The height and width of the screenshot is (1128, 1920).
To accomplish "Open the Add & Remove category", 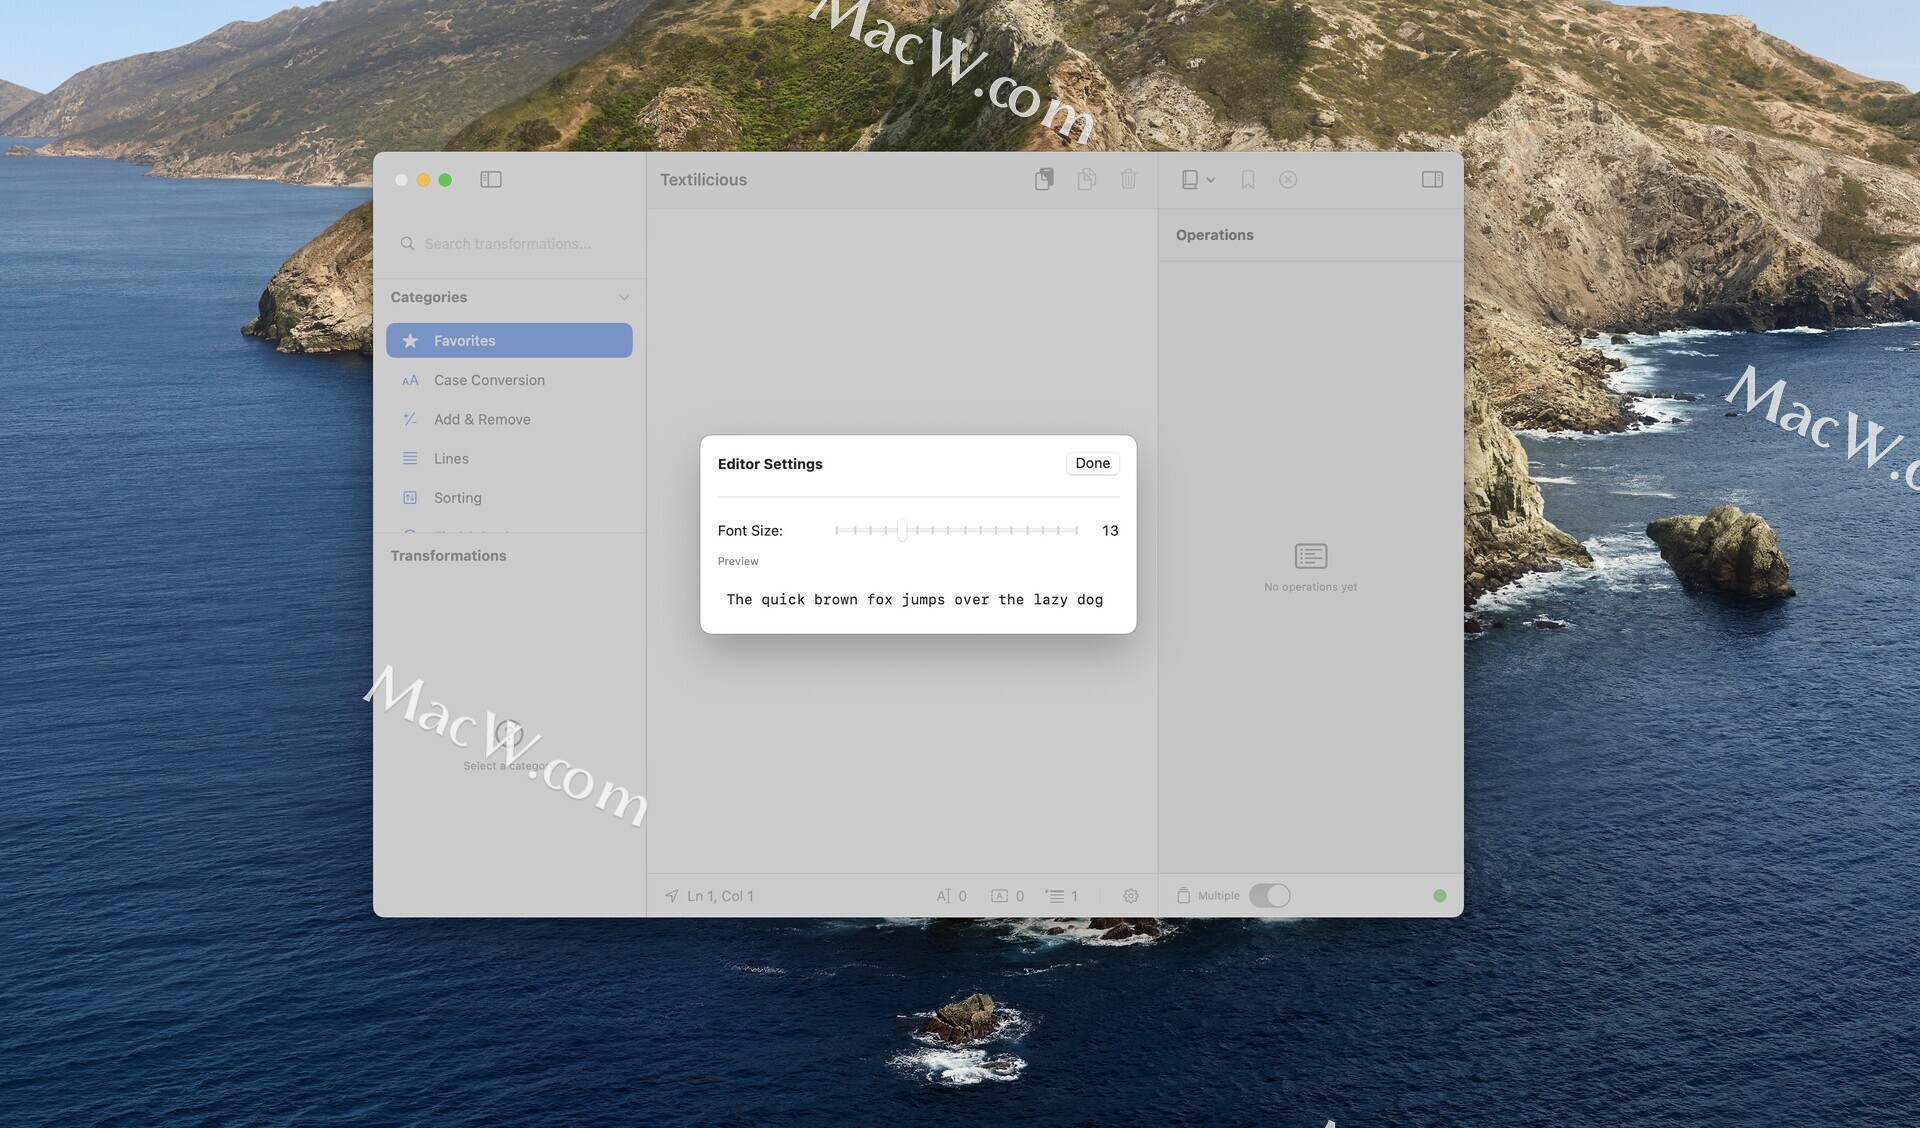I will pyautogui.click(x=482, y=419).
